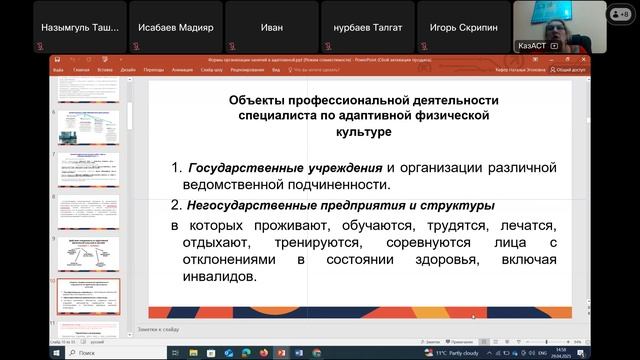
Task: Click the thumbnail panel scrollbar handle
Action: tap(130, 116)
